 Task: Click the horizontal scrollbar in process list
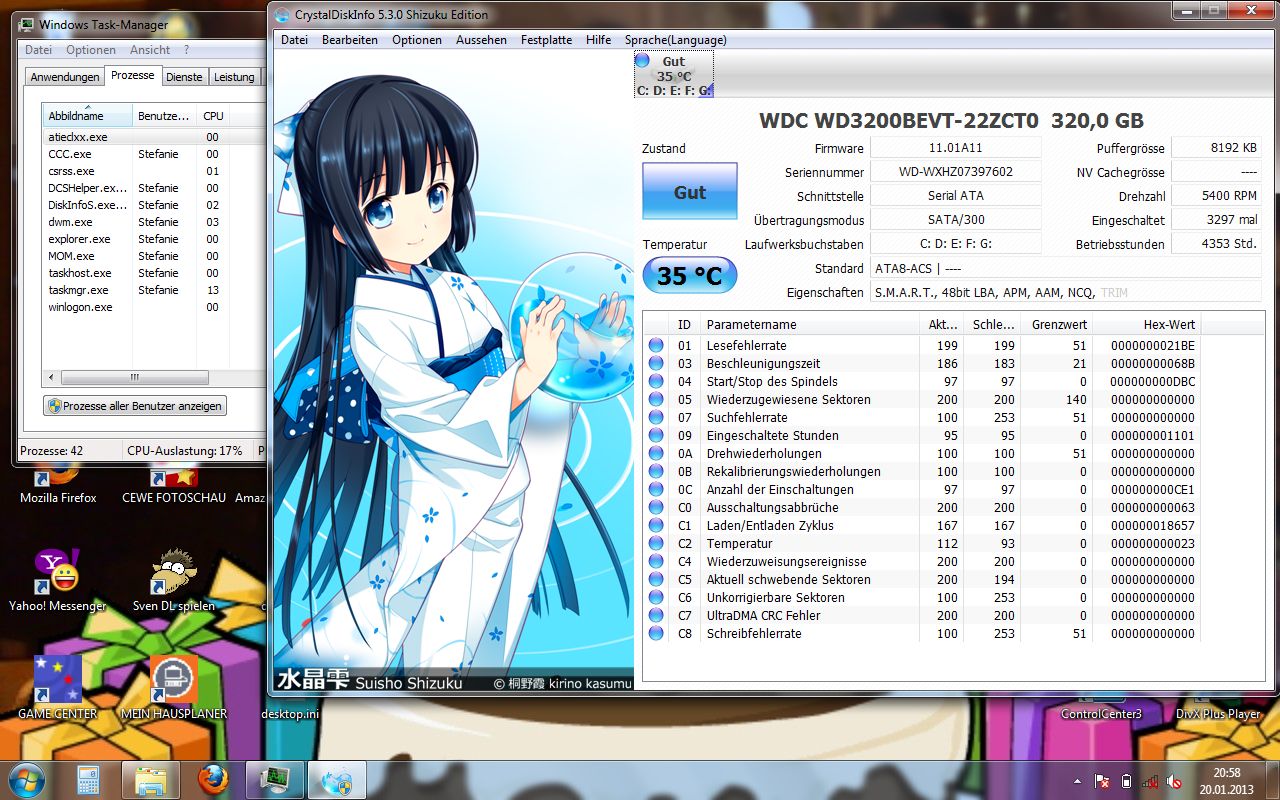(134, 377)
